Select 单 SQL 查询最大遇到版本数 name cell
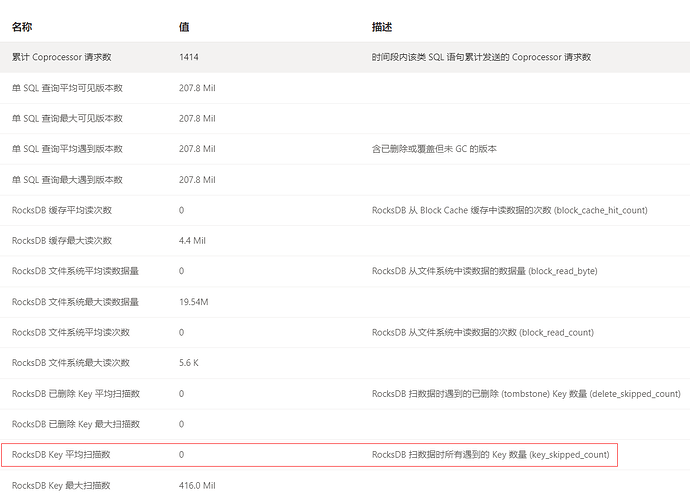 tap(67, 180)
